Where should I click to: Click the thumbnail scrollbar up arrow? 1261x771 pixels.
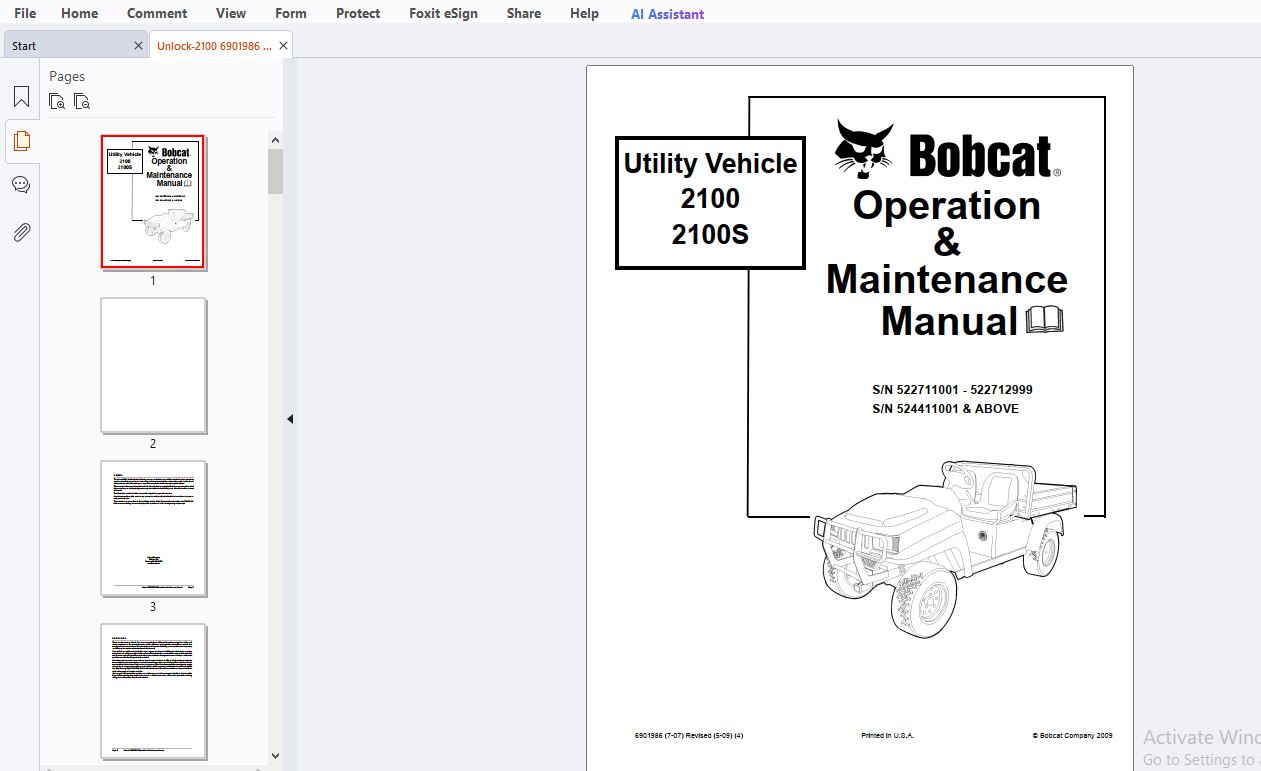tap(276, 139)
